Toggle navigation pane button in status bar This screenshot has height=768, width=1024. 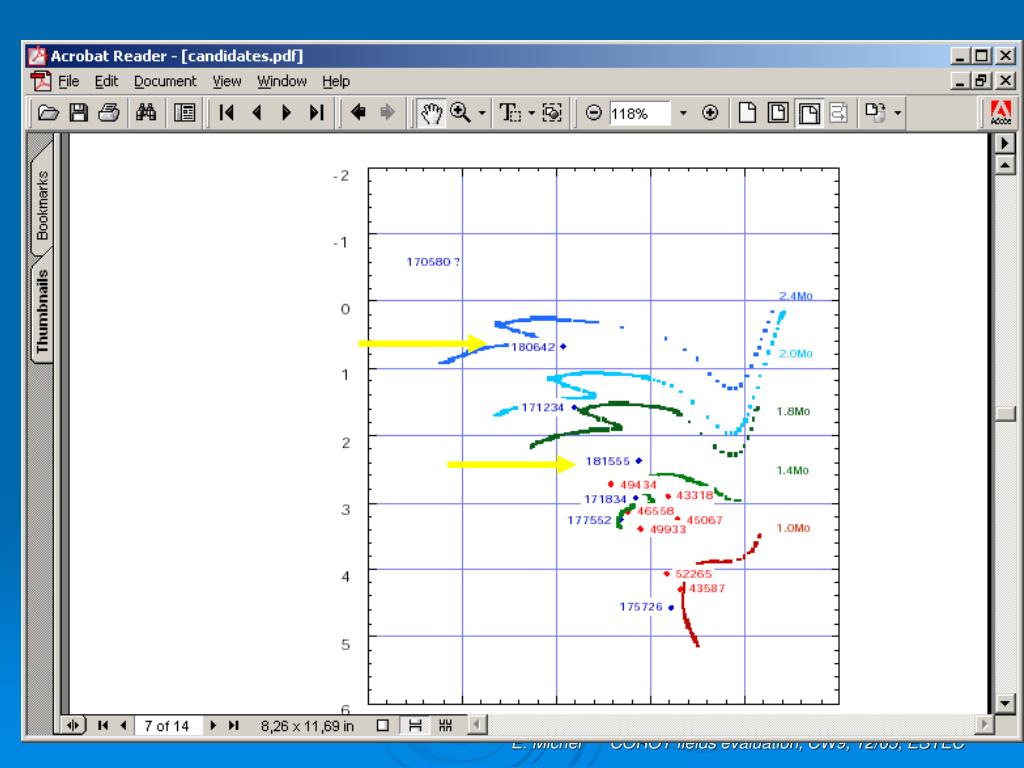point(73,726)
